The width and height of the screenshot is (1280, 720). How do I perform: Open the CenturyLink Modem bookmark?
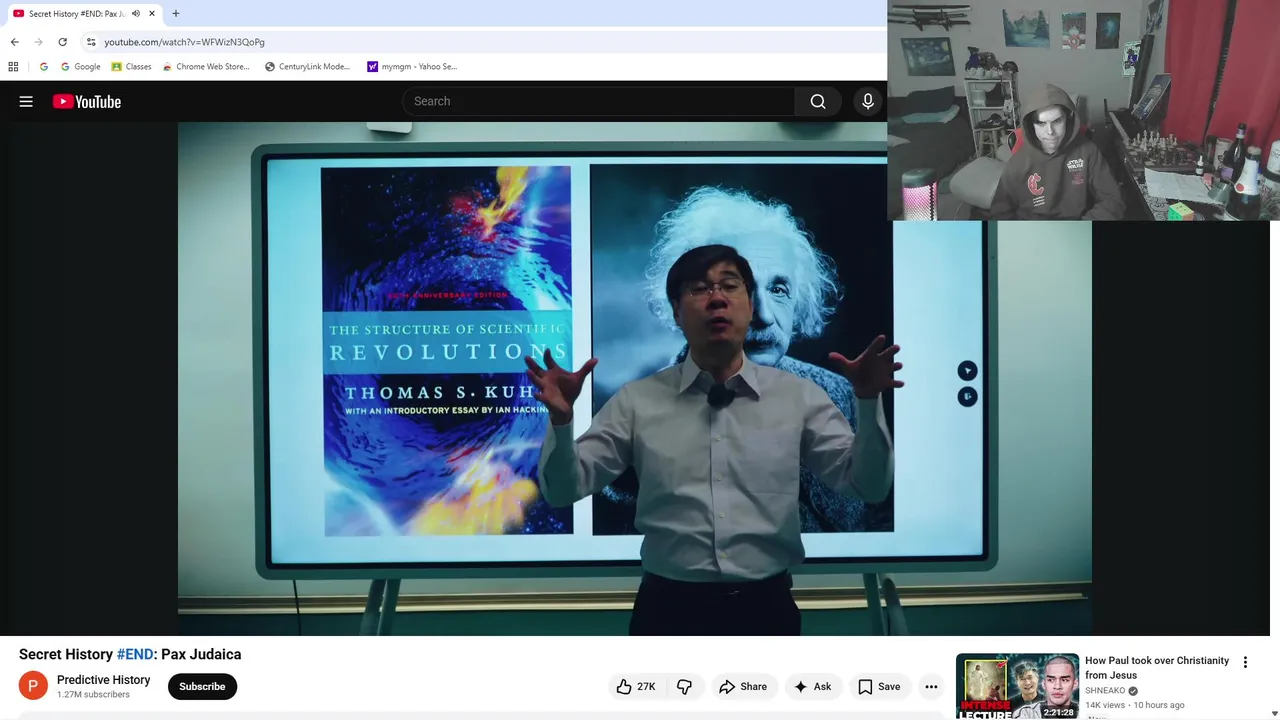click(x=307, y=67)
